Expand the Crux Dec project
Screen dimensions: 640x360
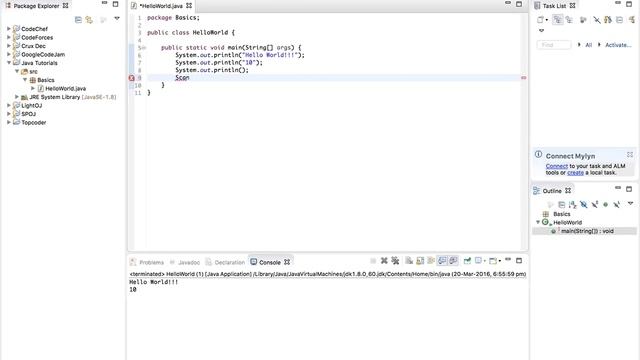coord(9,46)
